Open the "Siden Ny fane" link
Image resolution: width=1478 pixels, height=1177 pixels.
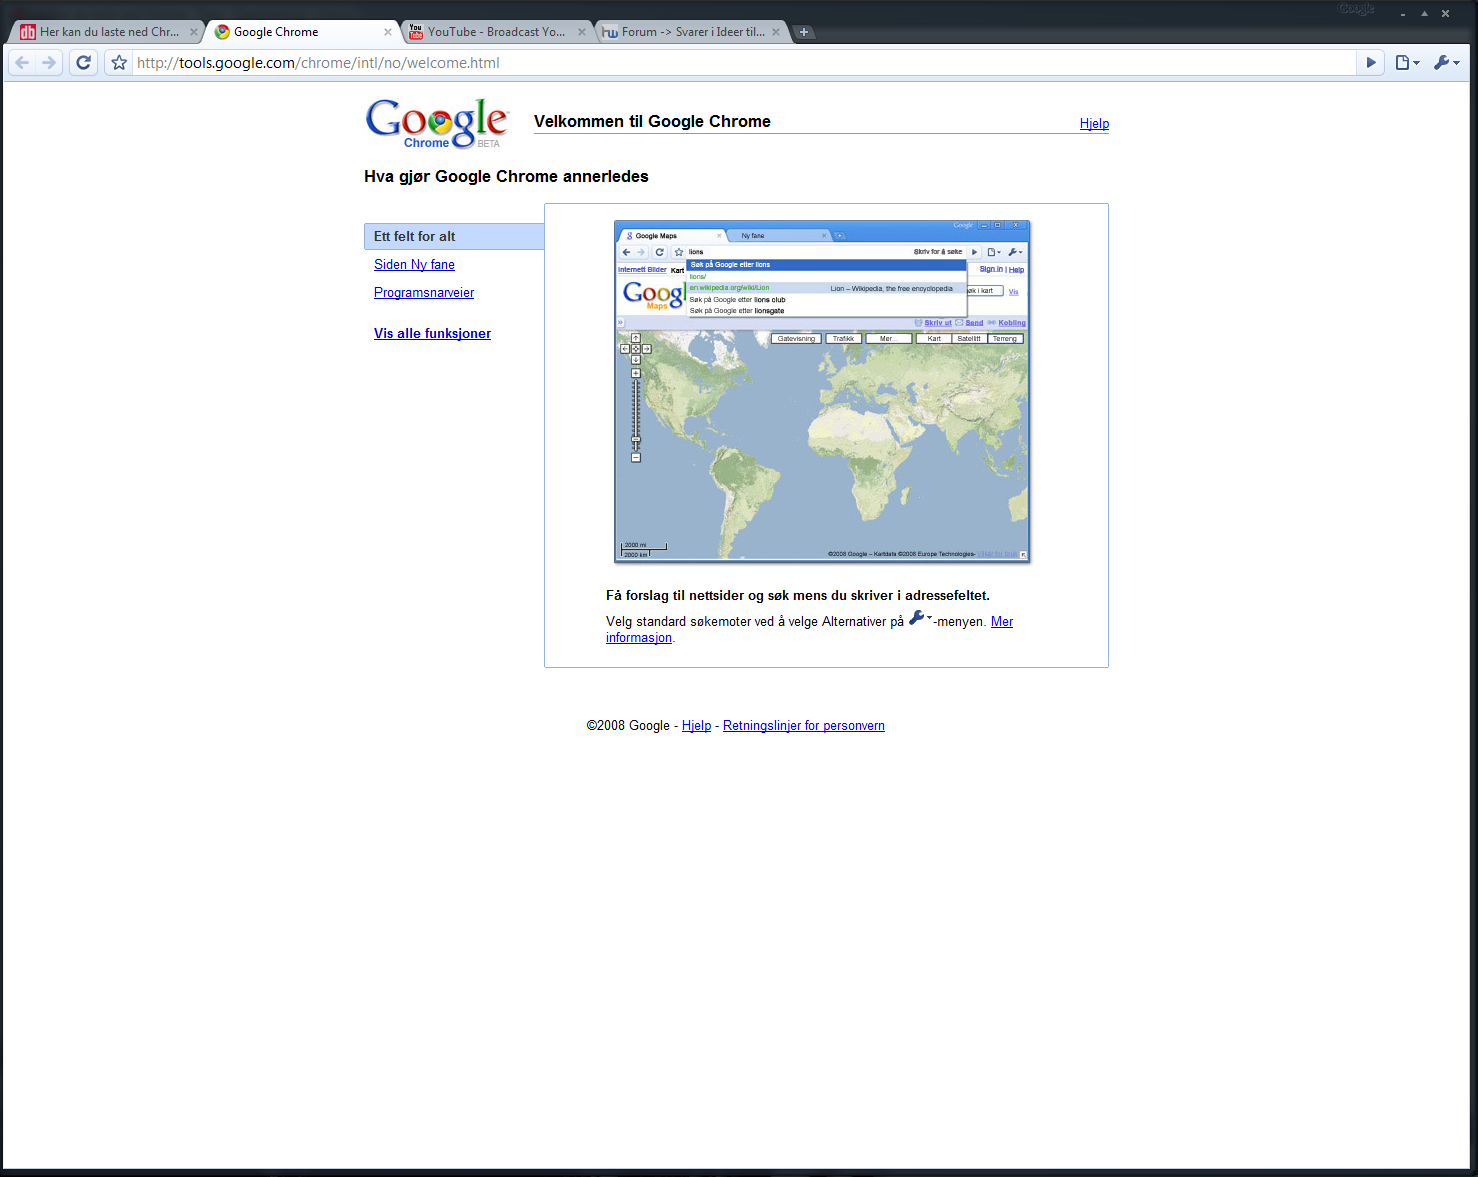(414, 265)
